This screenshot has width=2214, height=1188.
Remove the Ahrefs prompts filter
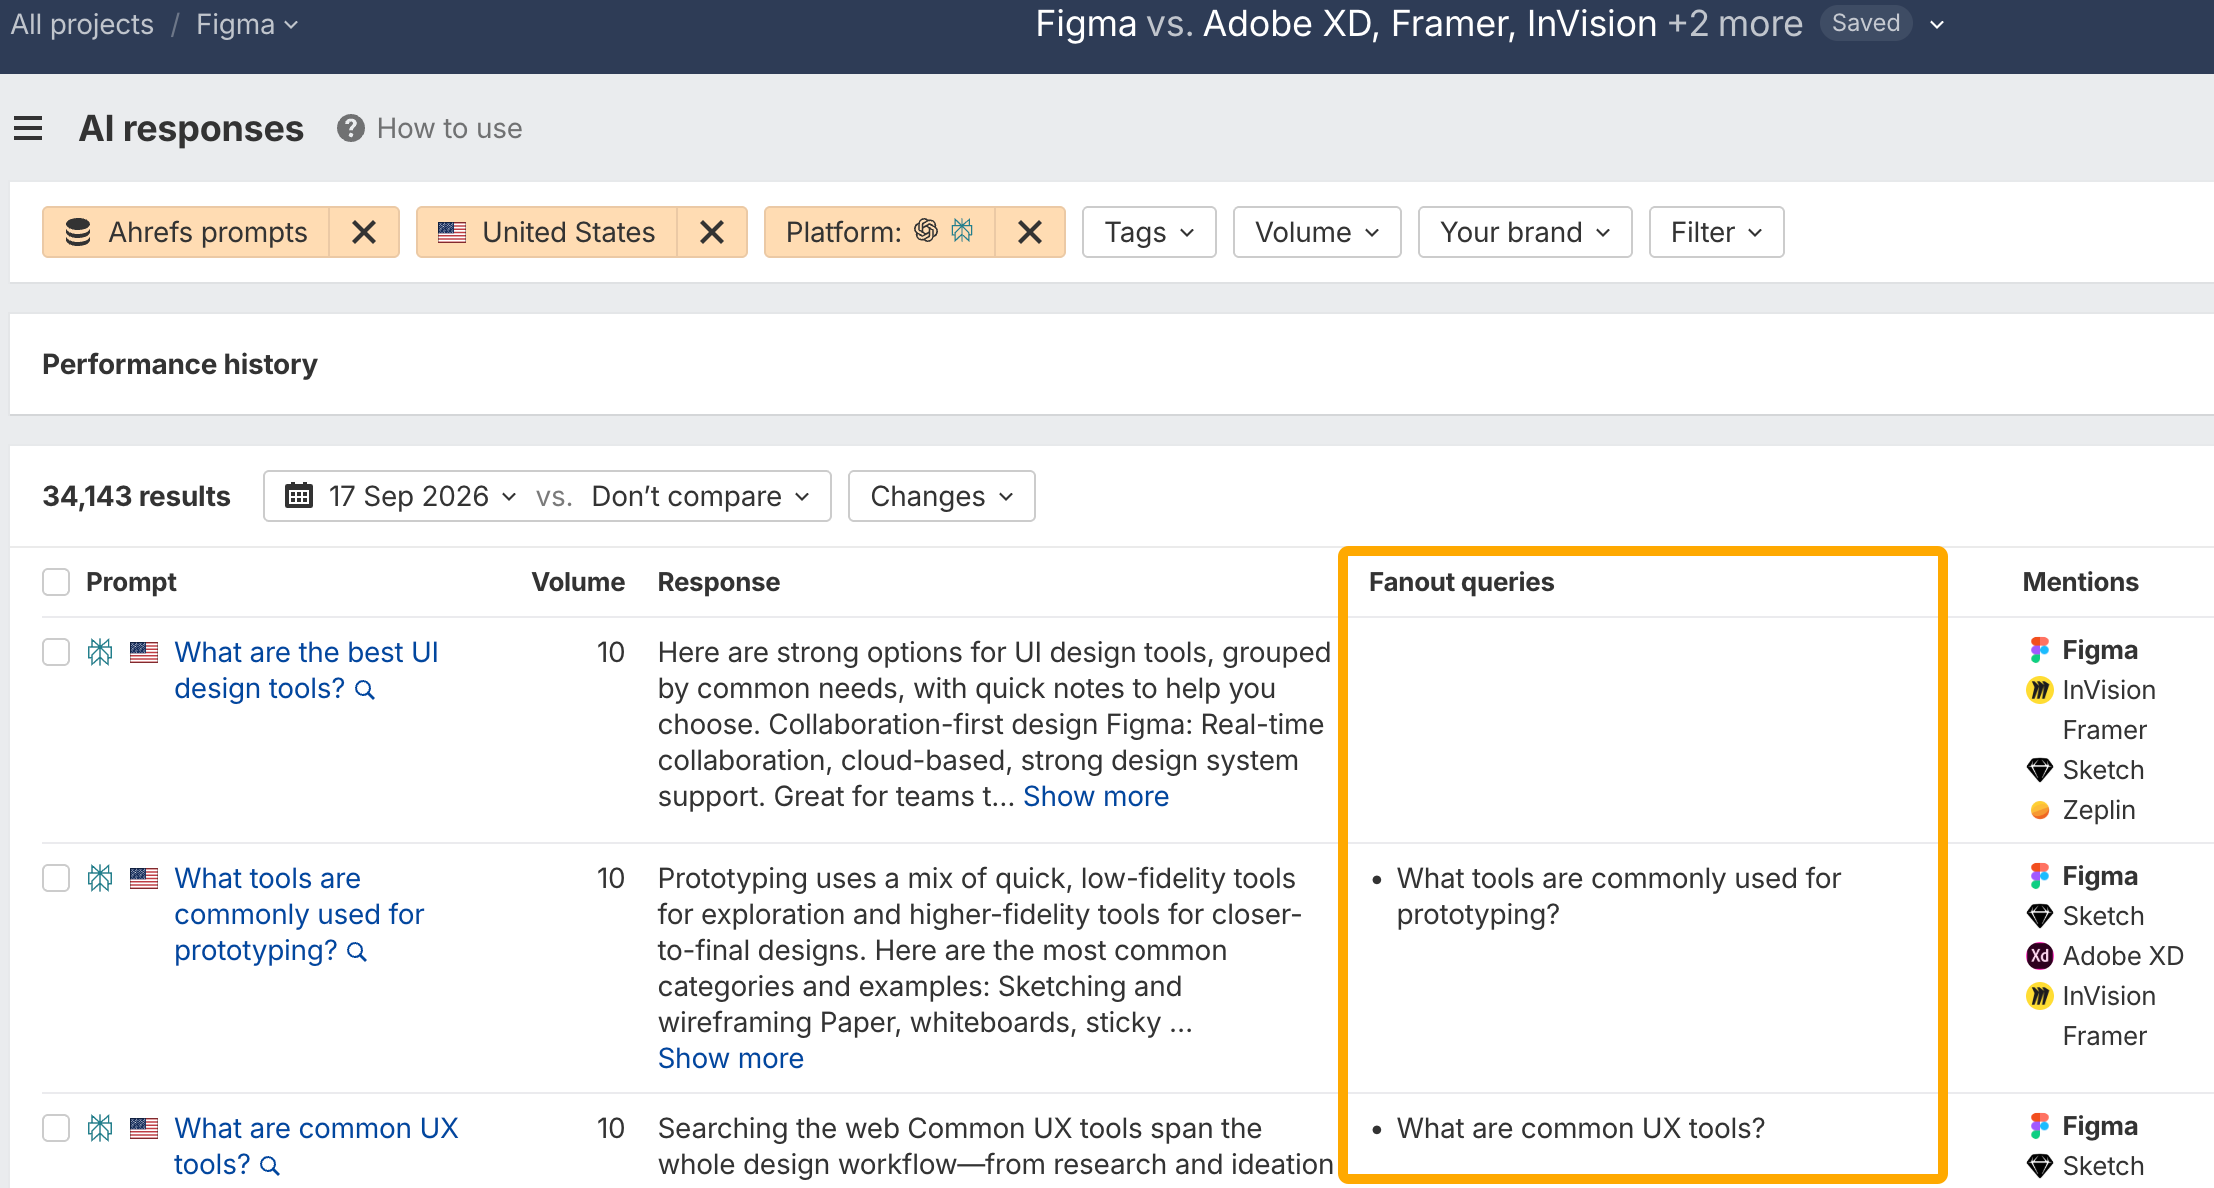[x=364, y=232]
